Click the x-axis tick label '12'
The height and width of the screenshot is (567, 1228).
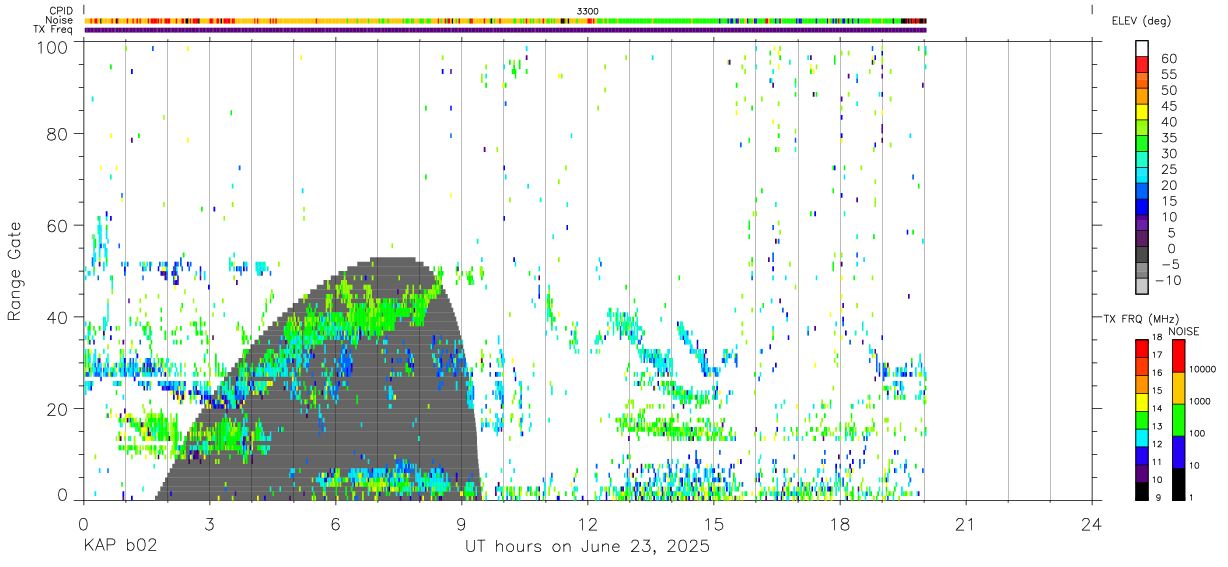click(587, 523)
